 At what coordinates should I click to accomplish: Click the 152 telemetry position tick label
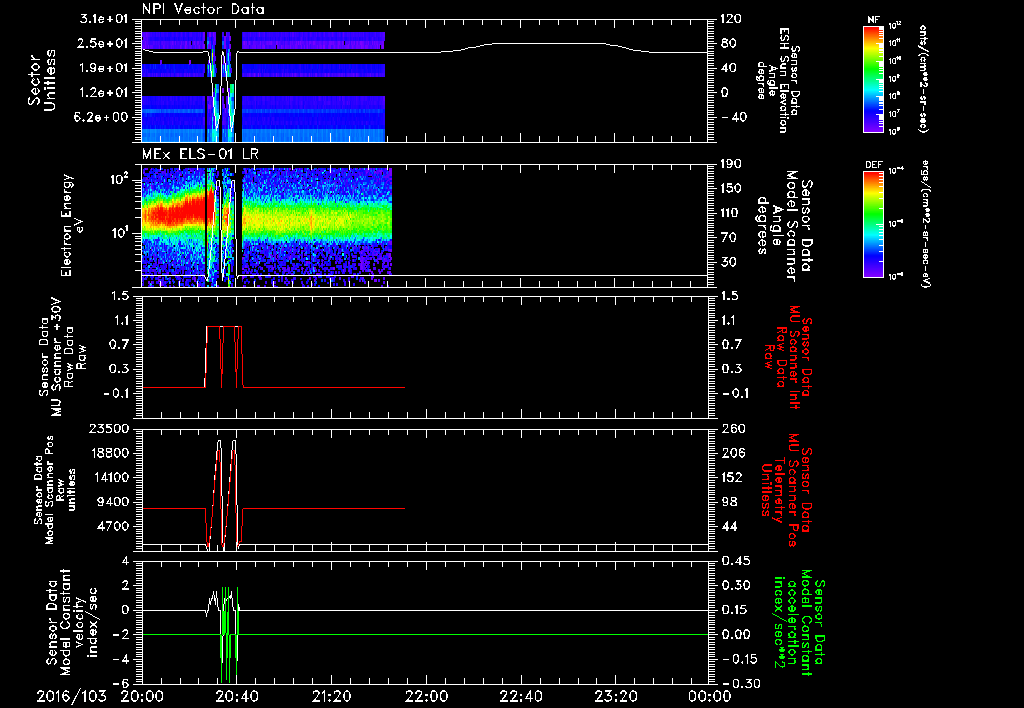click(x=733, y=477)
